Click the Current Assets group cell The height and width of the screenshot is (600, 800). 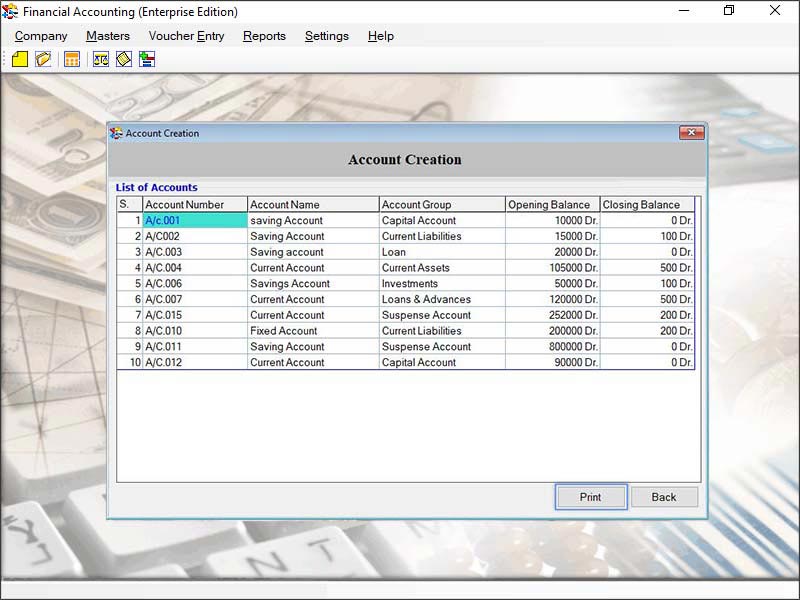click(442, 268)
